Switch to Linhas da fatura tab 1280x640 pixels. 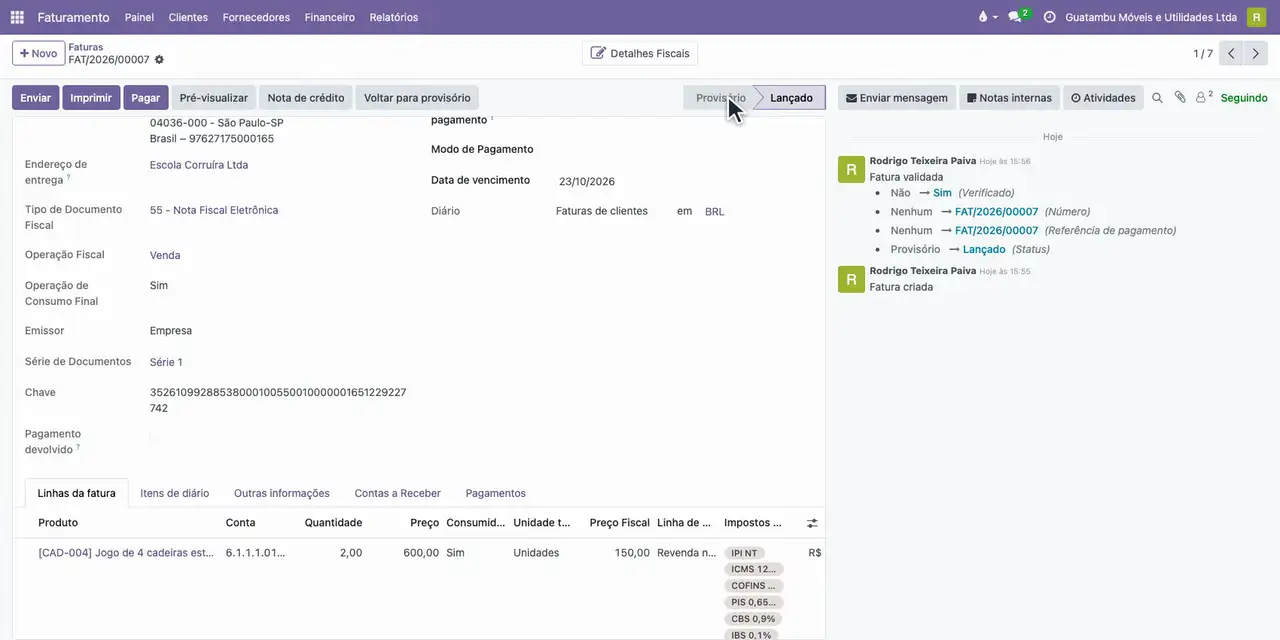coord(76,493)
